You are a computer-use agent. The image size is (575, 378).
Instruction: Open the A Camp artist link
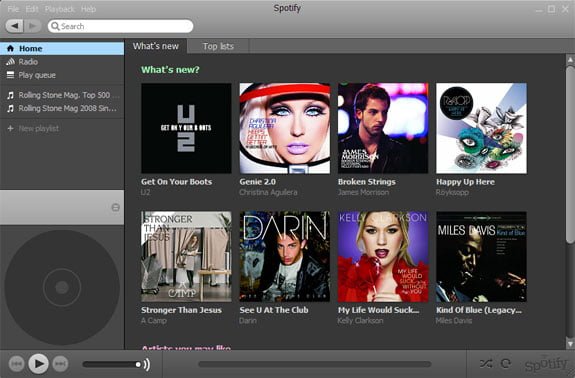point(154,321)
